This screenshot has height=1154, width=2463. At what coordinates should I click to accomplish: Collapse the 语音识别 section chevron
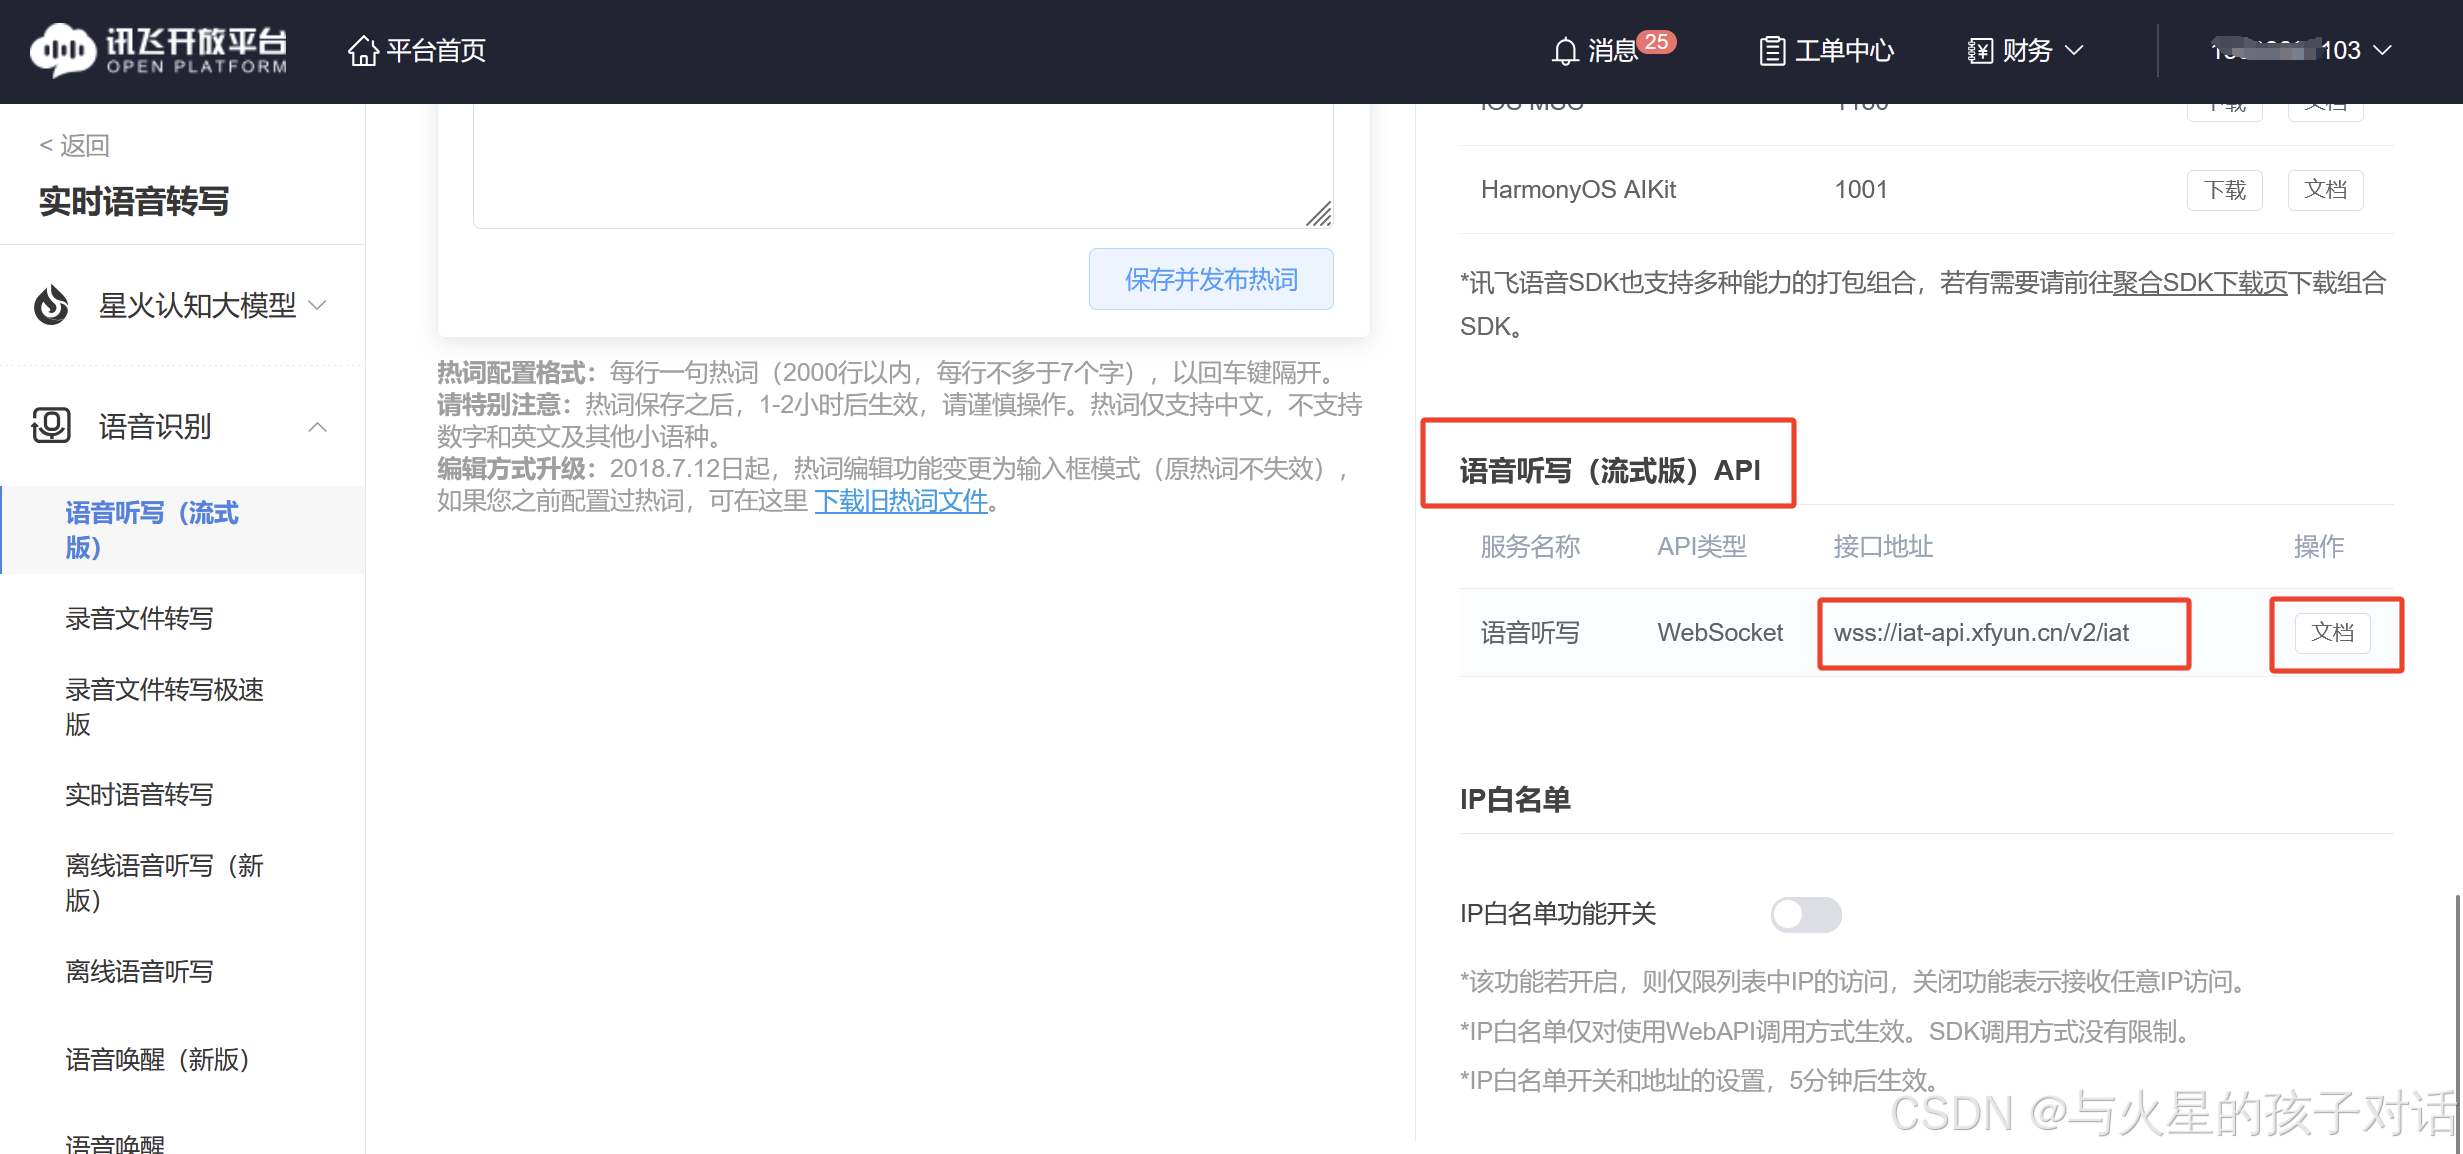[x=318, y=427]
